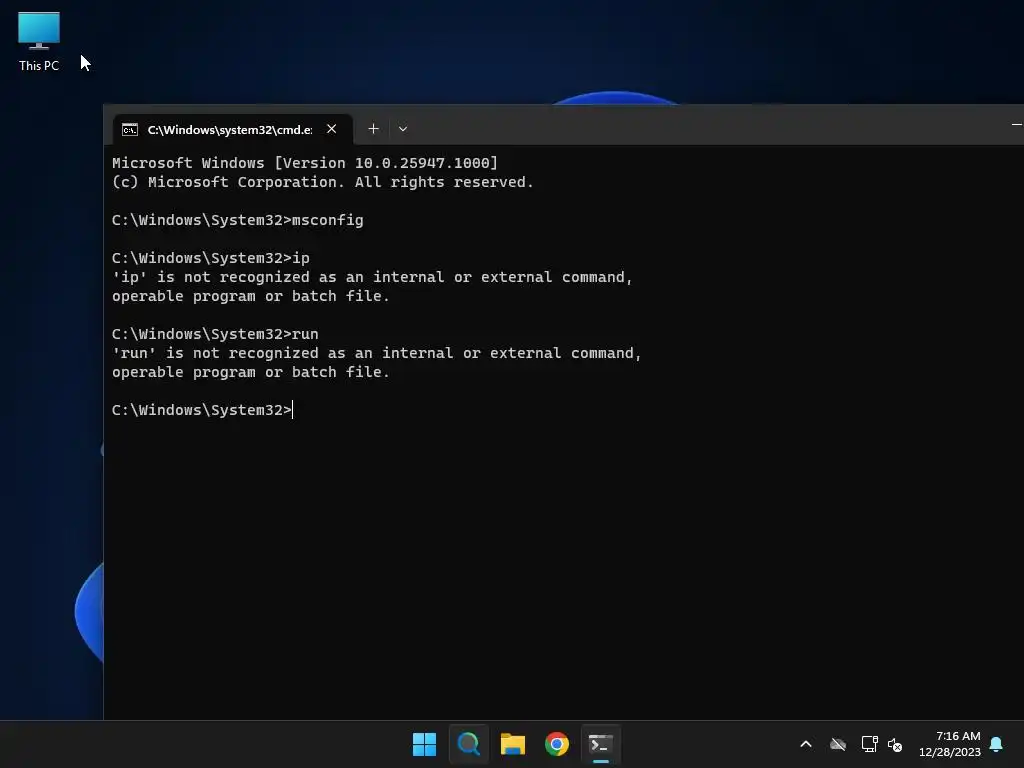This screenshot has width=1024, height=768.
Task: Click the "'run' is not recognized" line
Action: pos(377,353)
